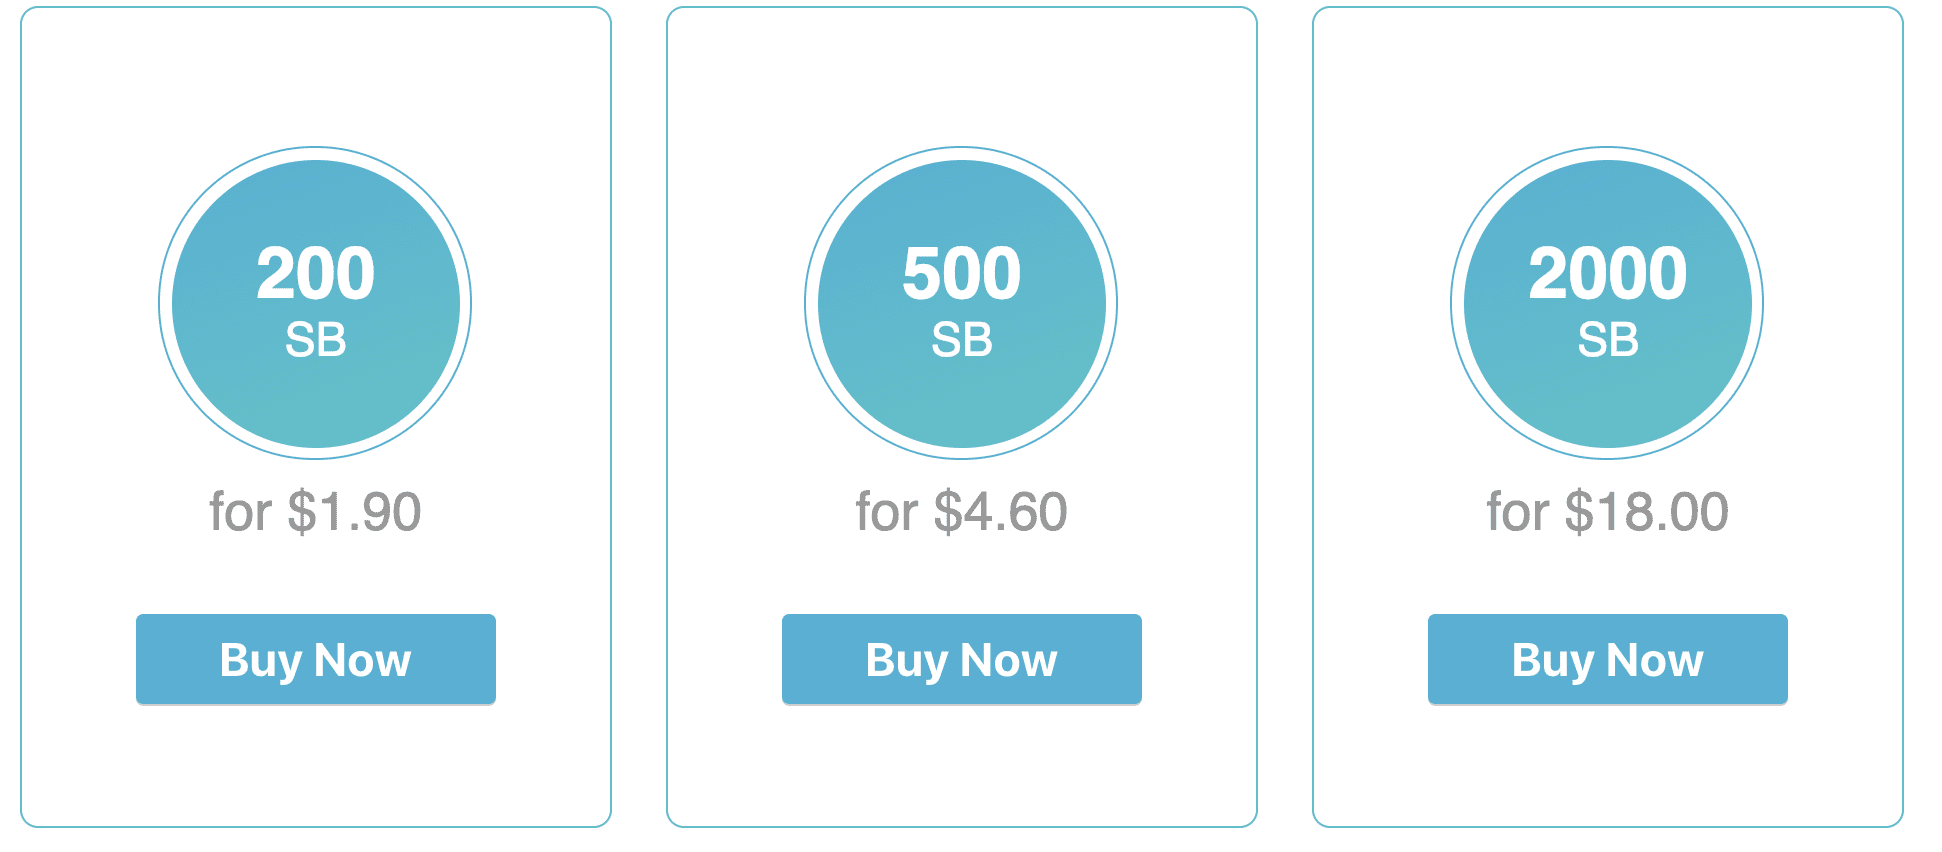Viewport: 1942px width, 852px height.
Task: Click the '200' number inside the circle
Action: click(315, 273)
